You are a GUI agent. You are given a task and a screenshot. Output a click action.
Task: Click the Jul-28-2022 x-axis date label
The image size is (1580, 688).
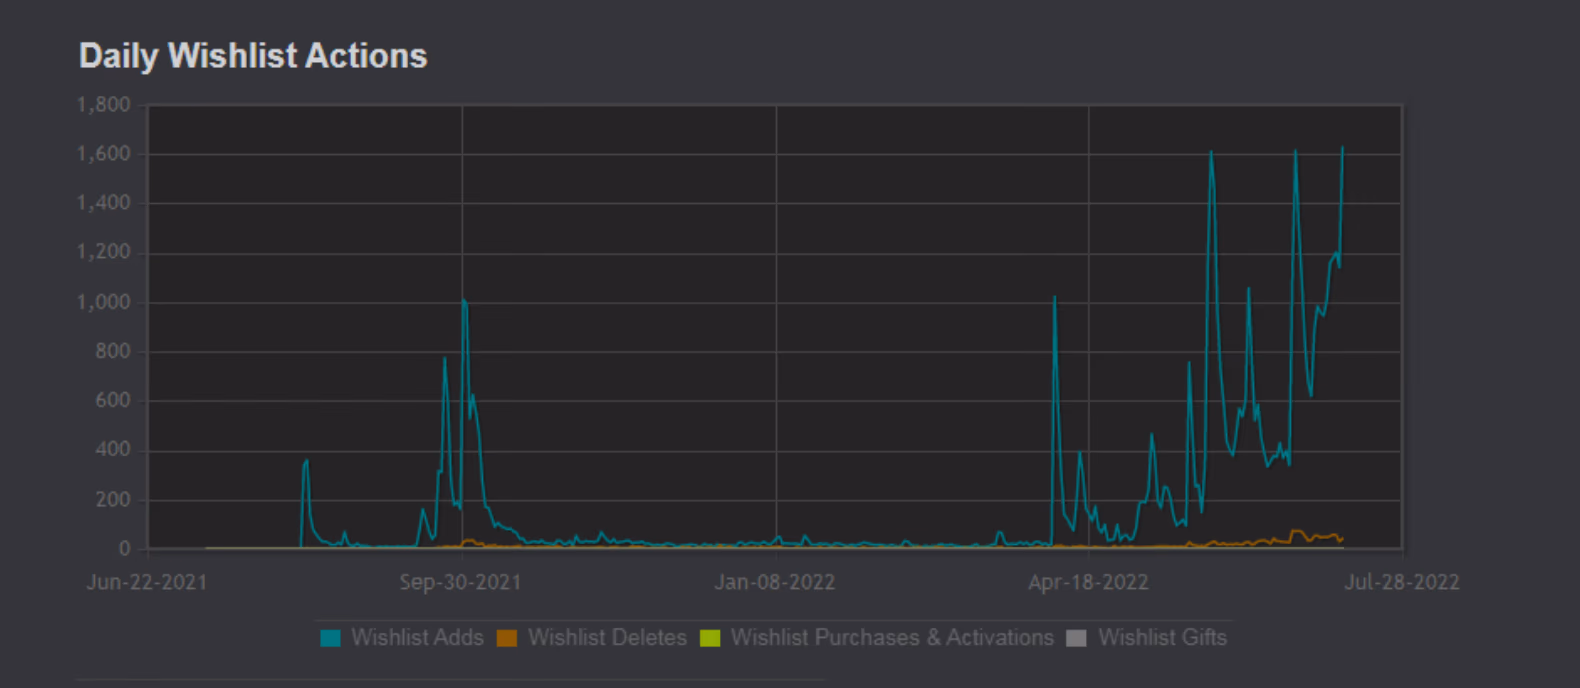tap(1401, 582)
